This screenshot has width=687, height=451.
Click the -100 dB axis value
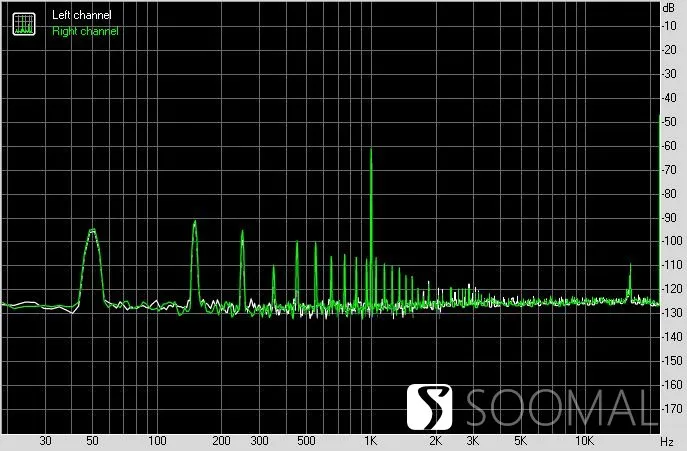coord(672,241)
